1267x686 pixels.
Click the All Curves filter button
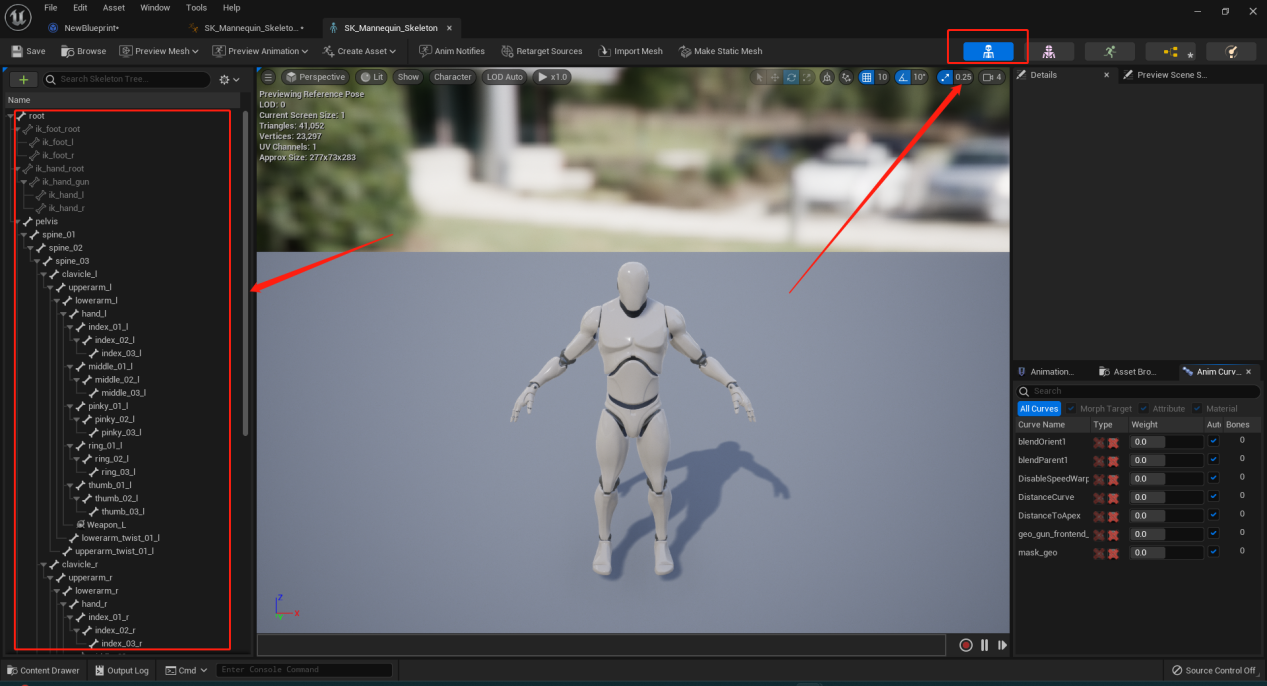pyautogui.click(x=1039, y=408)
